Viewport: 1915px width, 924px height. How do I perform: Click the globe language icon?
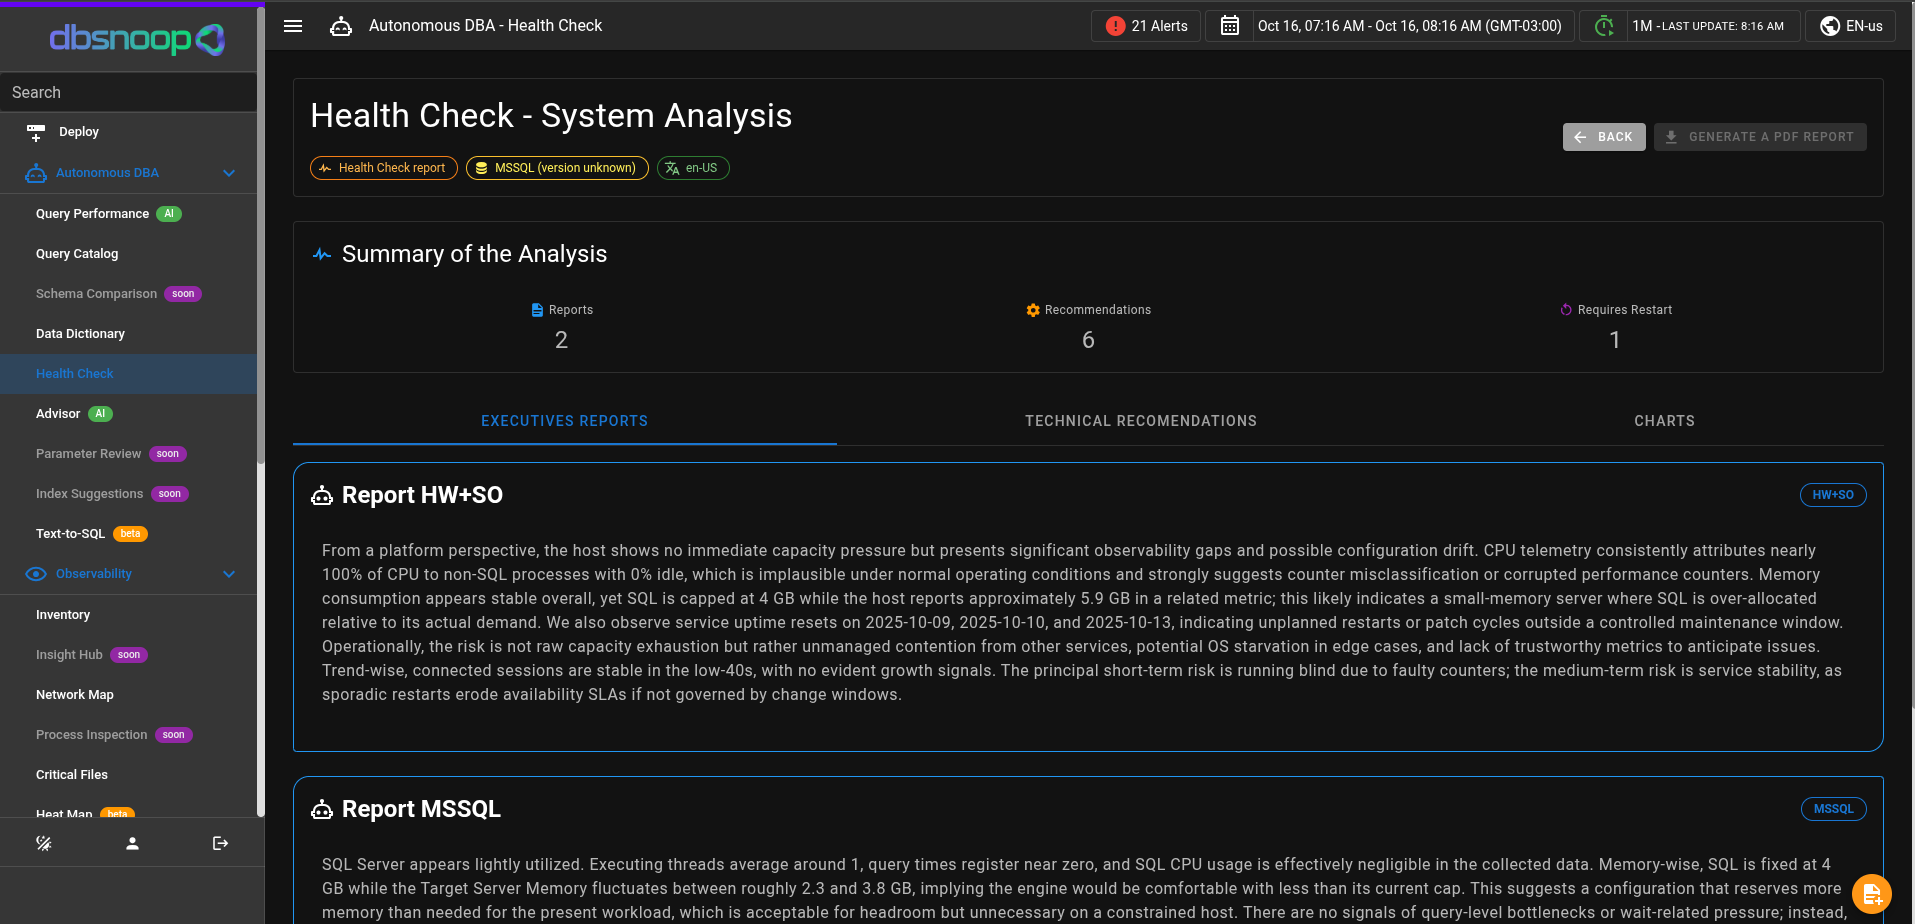1830,26
